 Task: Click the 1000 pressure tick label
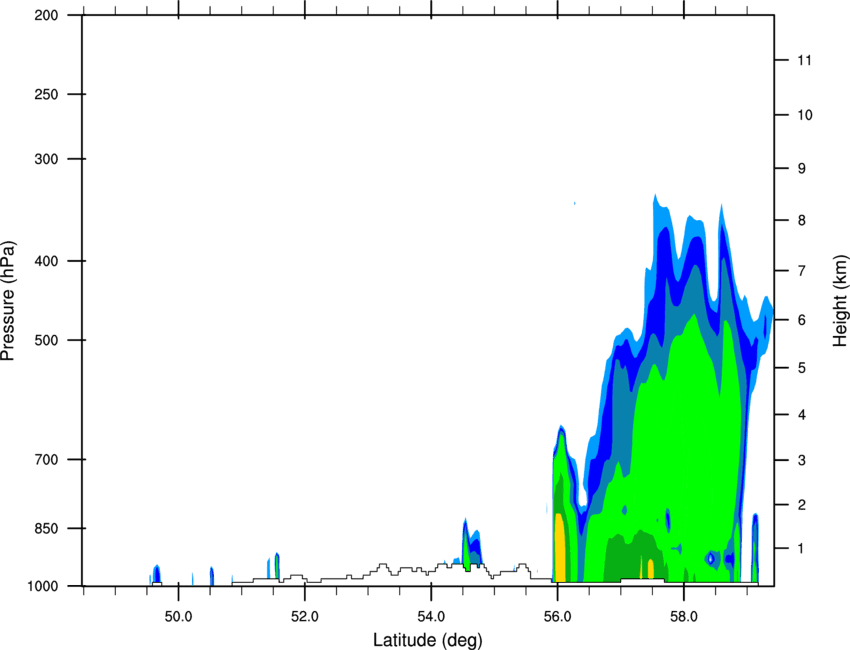pos(42,586)
